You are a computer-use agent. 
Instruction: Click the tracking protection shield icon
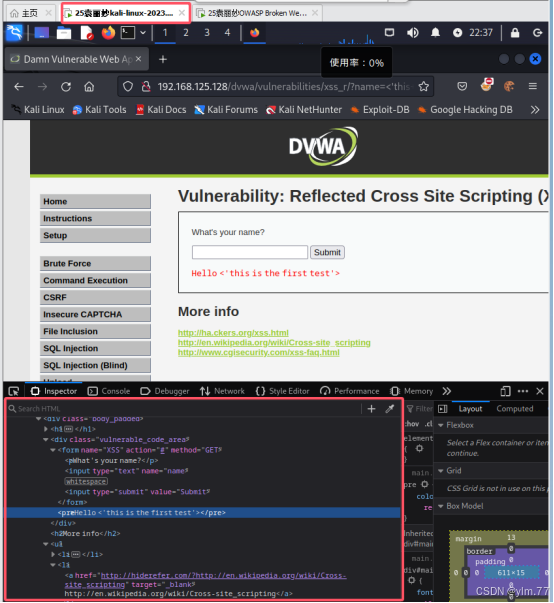tap(128, 87)
